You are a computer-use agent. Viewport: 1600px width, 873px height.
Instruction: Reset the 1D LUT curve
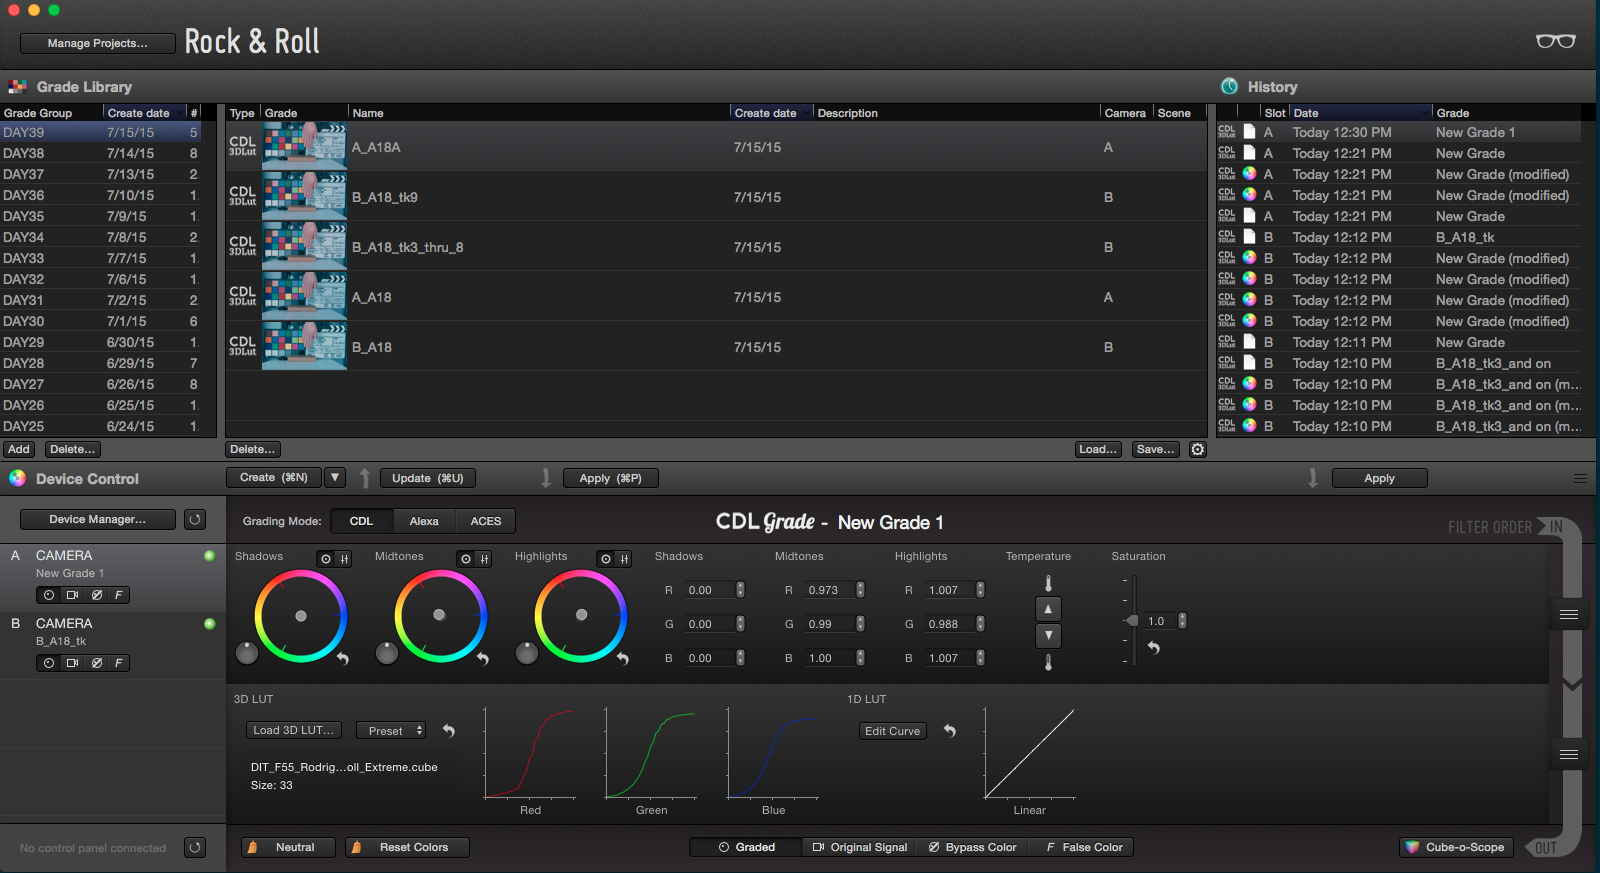point(950,731)
